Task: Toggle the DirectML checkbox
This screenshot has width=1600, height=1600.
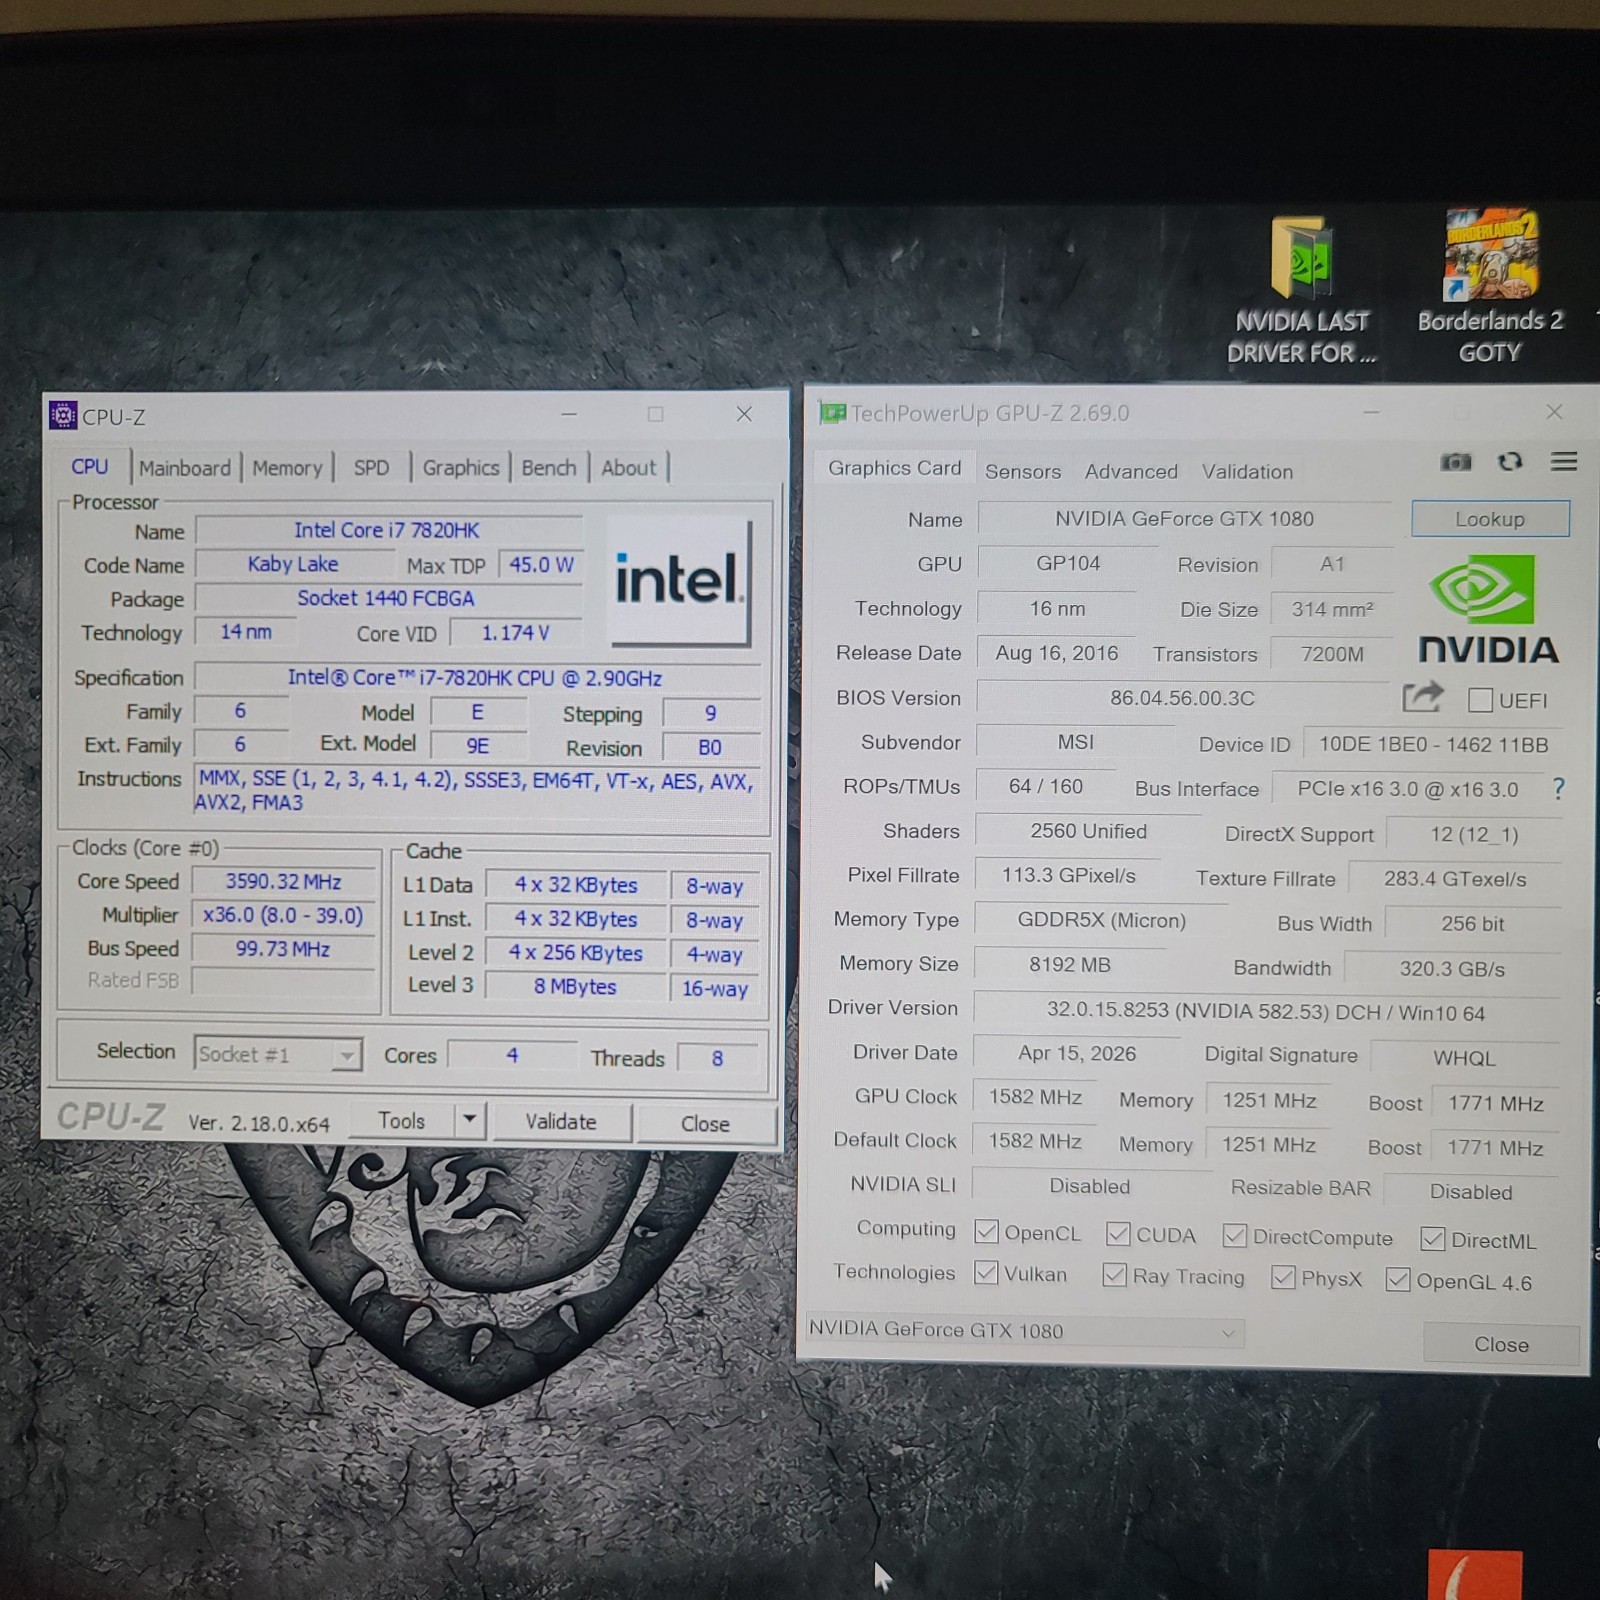Action: (1433, 1239)
